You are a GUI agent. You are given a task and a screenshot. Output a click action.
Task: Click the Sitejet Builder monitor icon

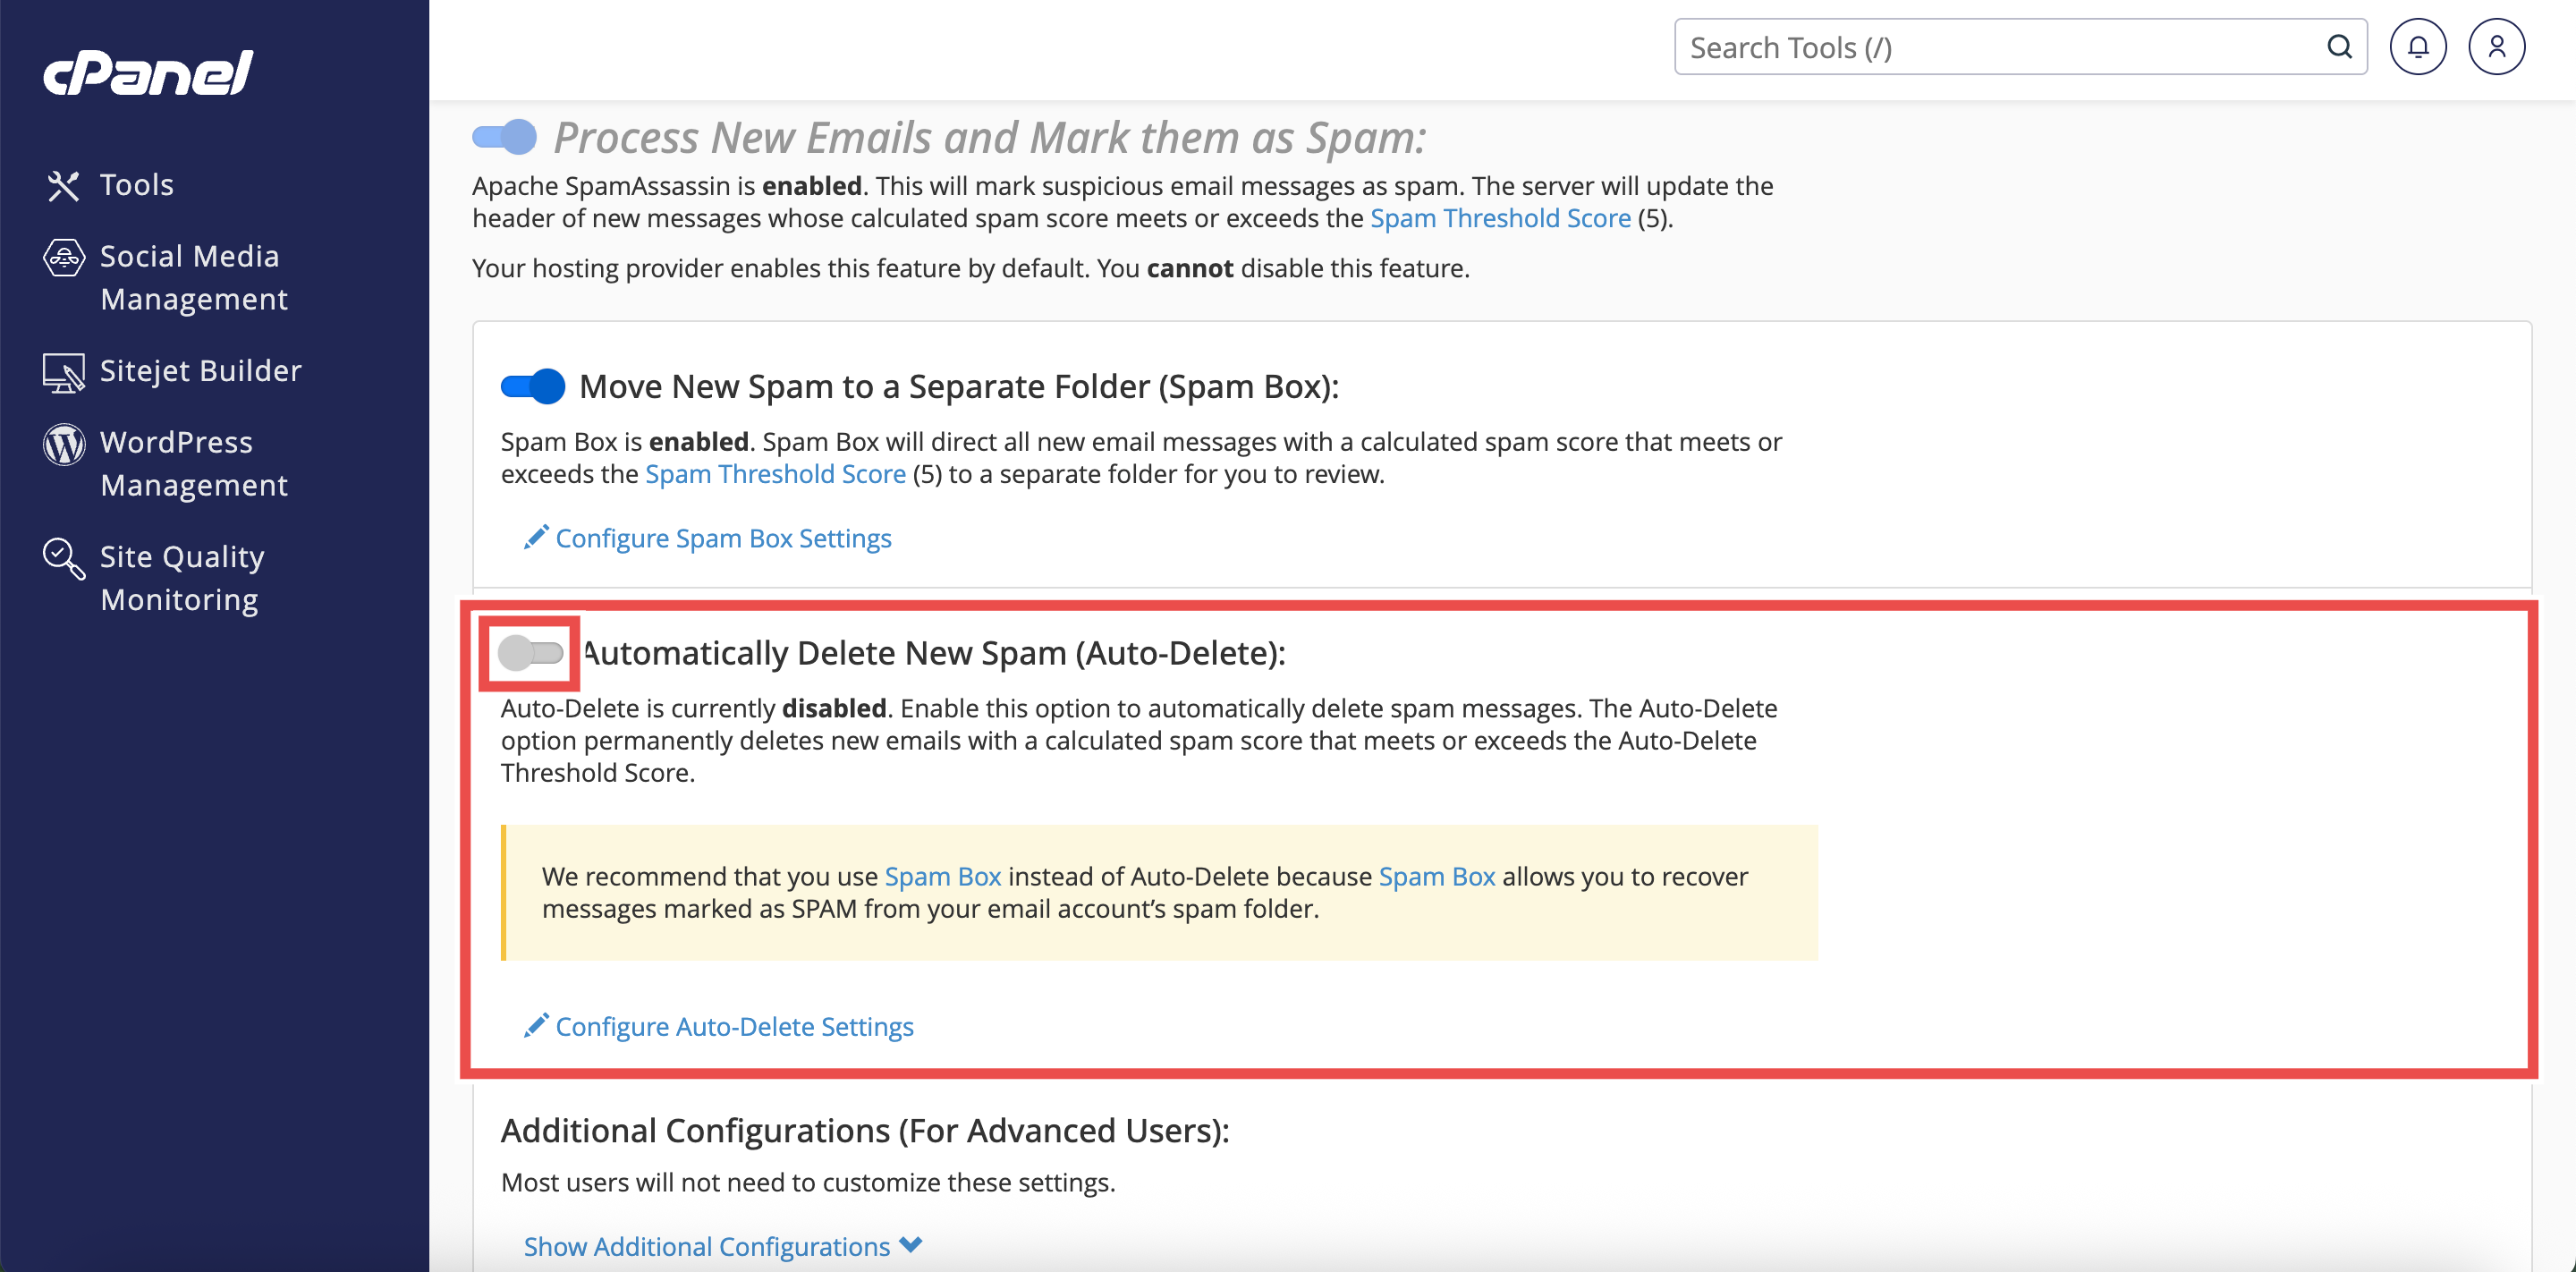tap(63, 372)
